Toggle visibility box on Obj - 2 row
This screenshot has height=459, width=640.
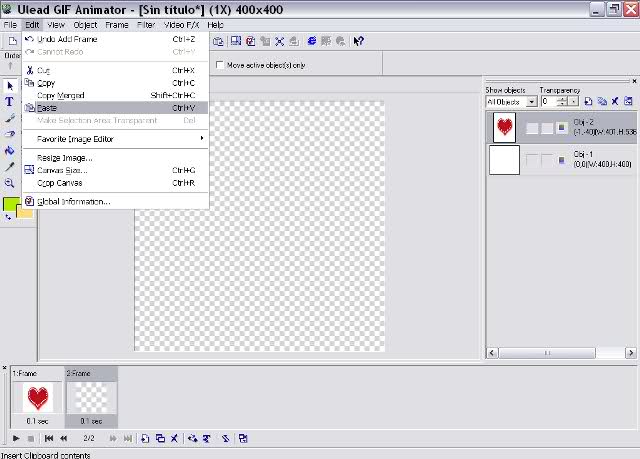click(532, 128)
